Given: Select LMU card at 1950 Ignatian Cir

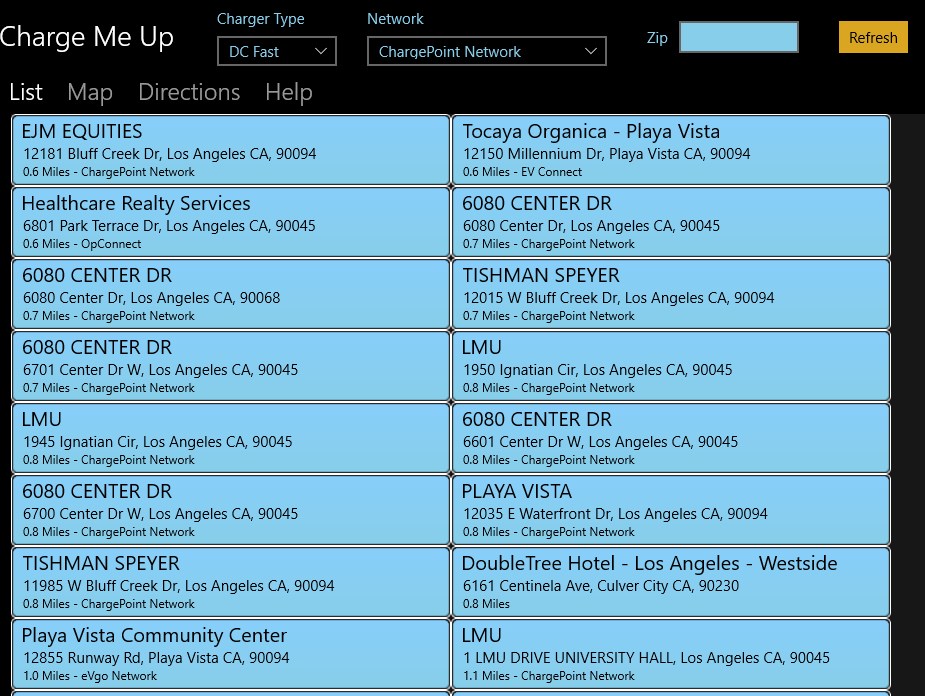Looking at the screenshot, I should click(x=671, y=366).
